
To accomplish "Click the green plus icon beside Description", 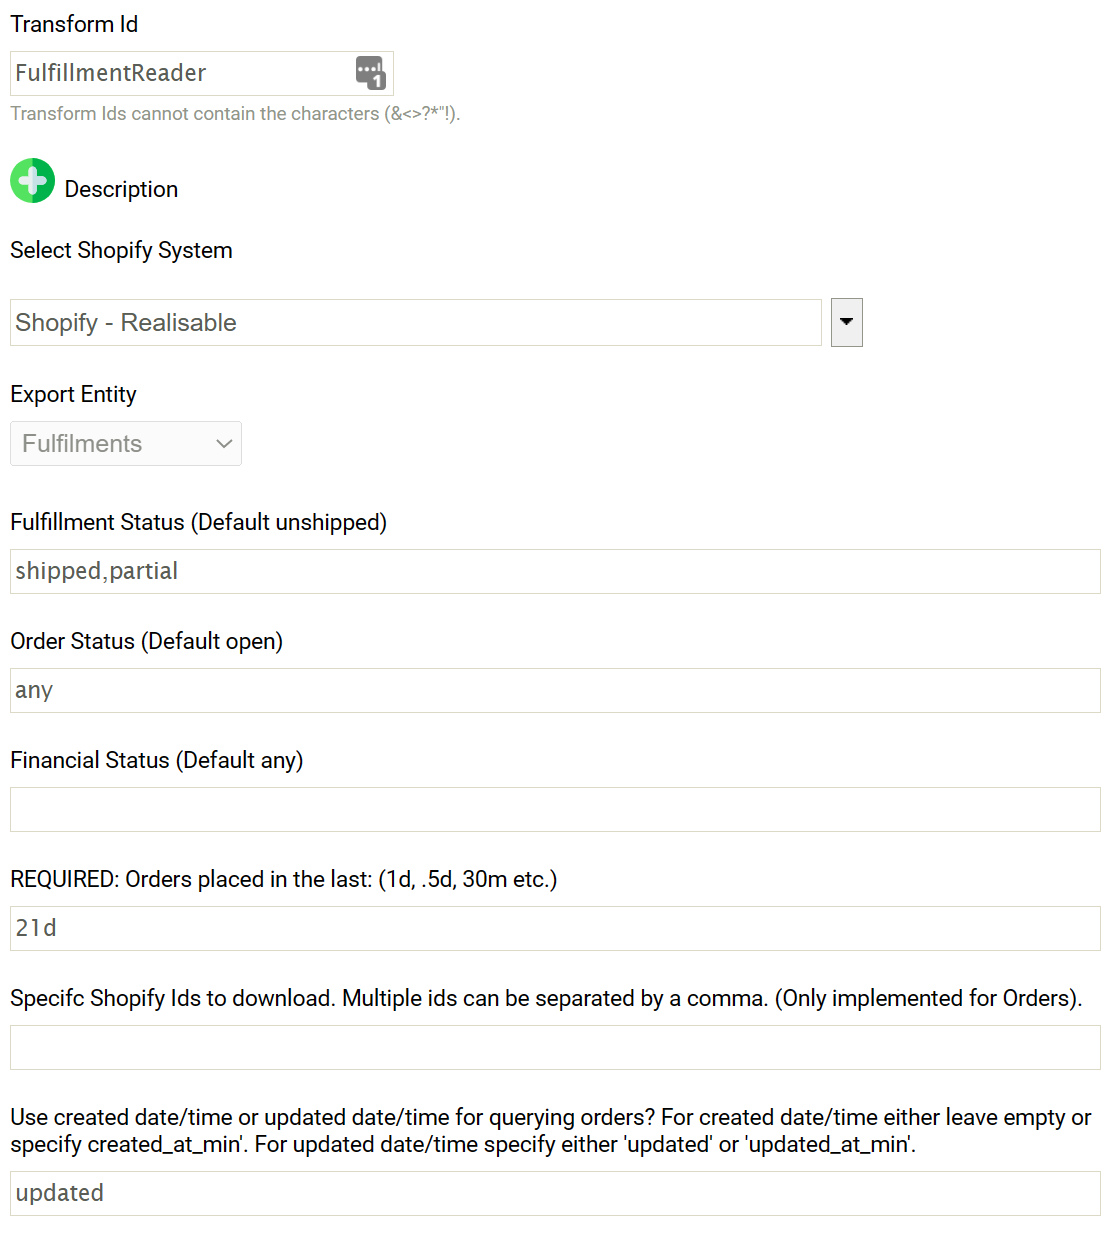I will pos(33,181).
